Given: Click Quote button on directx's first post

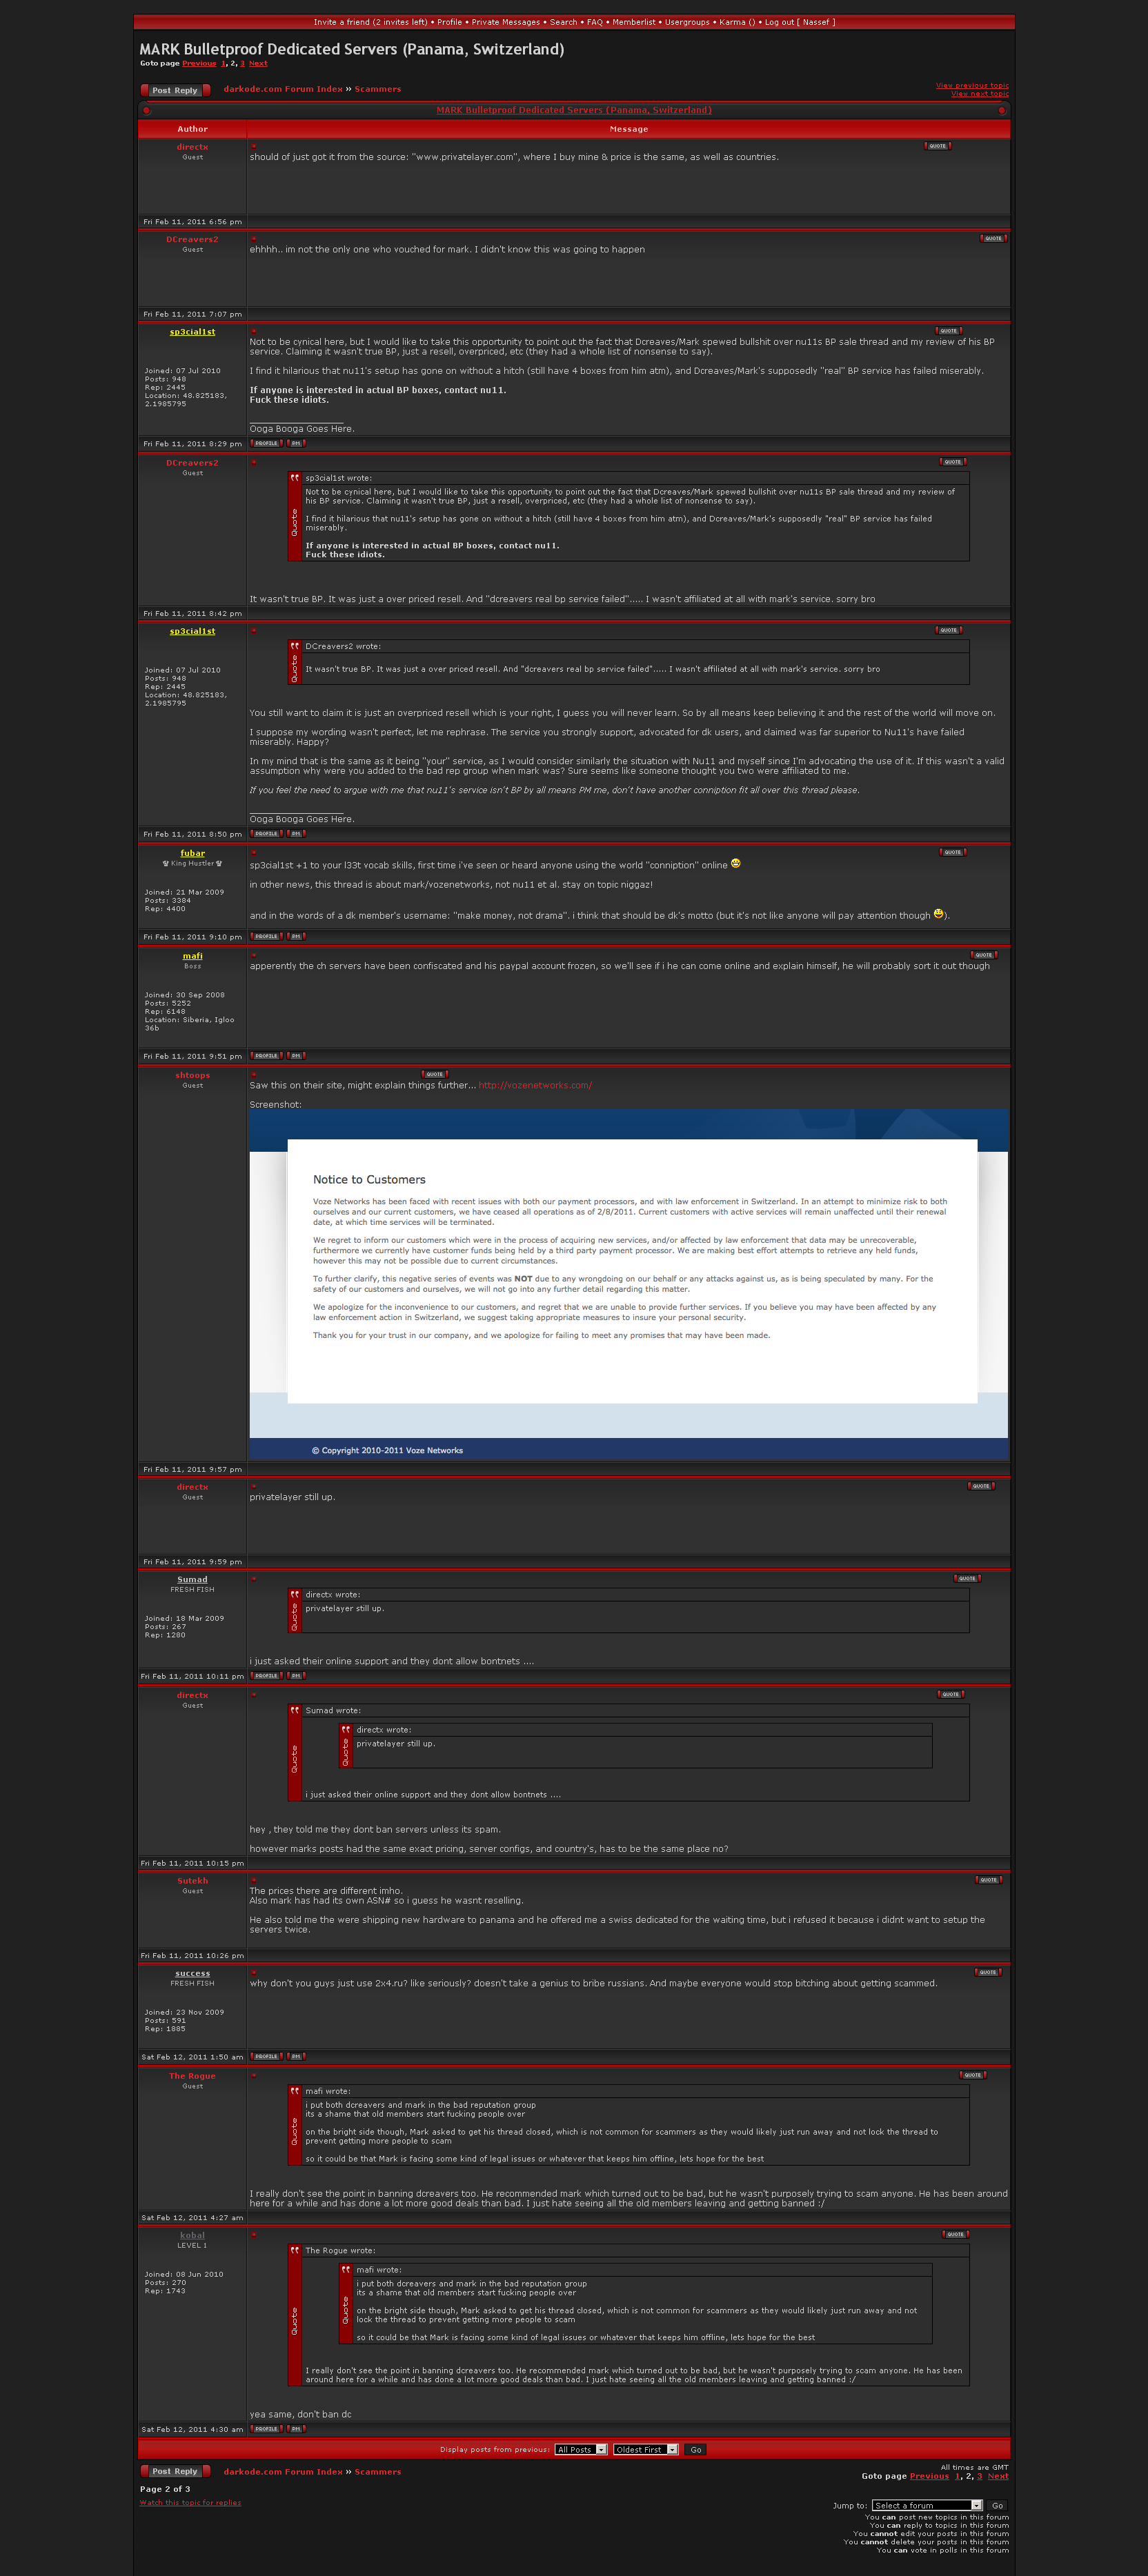Looking at the screenshot, I should click(x=937, y=146).
